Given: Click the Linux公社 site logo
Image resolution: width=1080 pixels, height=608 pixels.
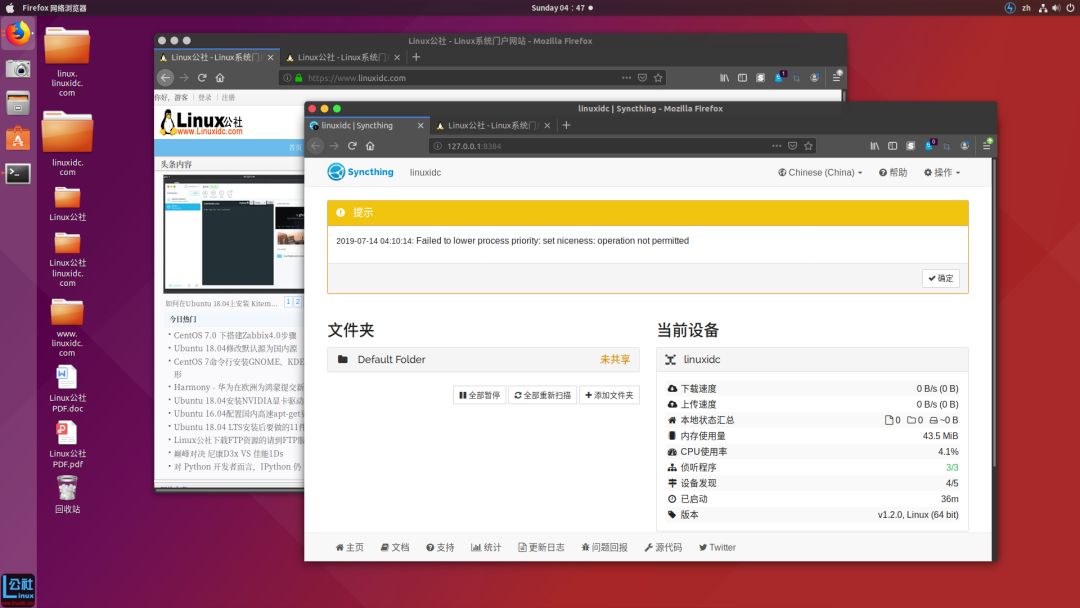Looking at the screenshot, I should 202,123.
